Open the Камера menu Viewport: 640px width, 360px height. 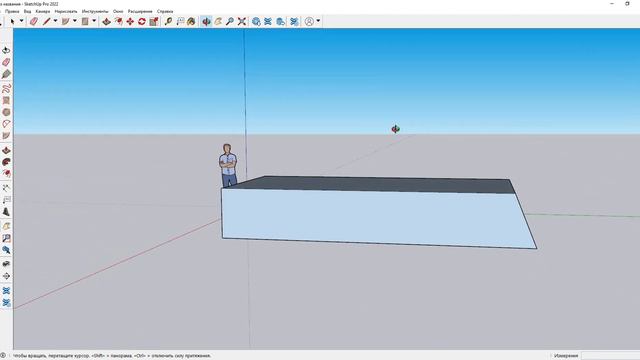43,11
